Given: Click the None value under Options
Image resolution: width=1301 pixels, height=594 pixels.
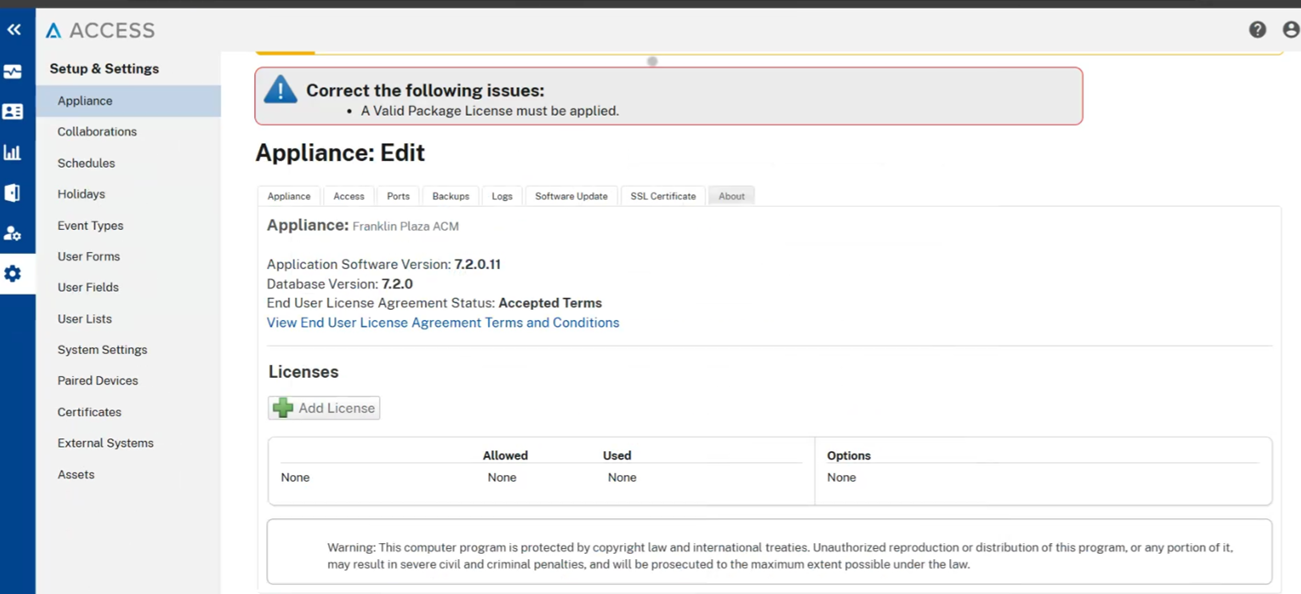Looking at the screenshot, I should point(842,478).
